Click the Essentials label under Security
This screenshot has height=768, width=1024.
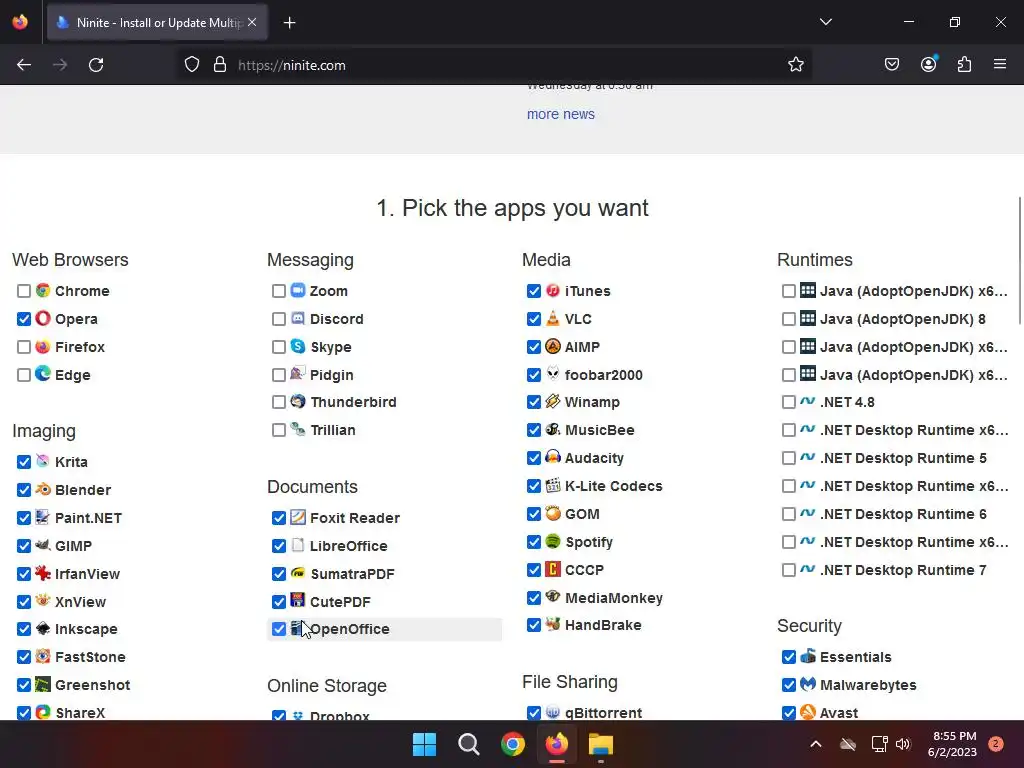pyautogui.click(x=856, y=657)
